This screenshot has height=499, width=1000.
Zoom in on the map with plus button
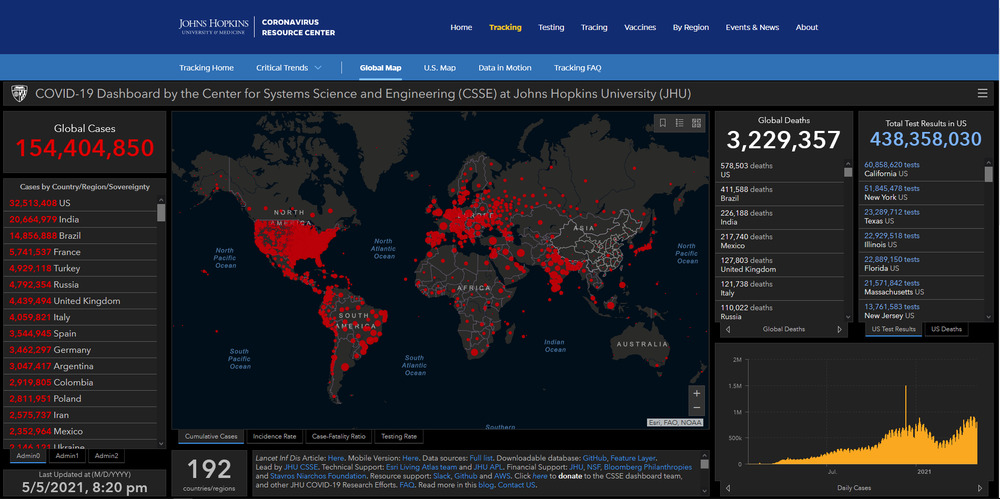[x=696, y=393]
